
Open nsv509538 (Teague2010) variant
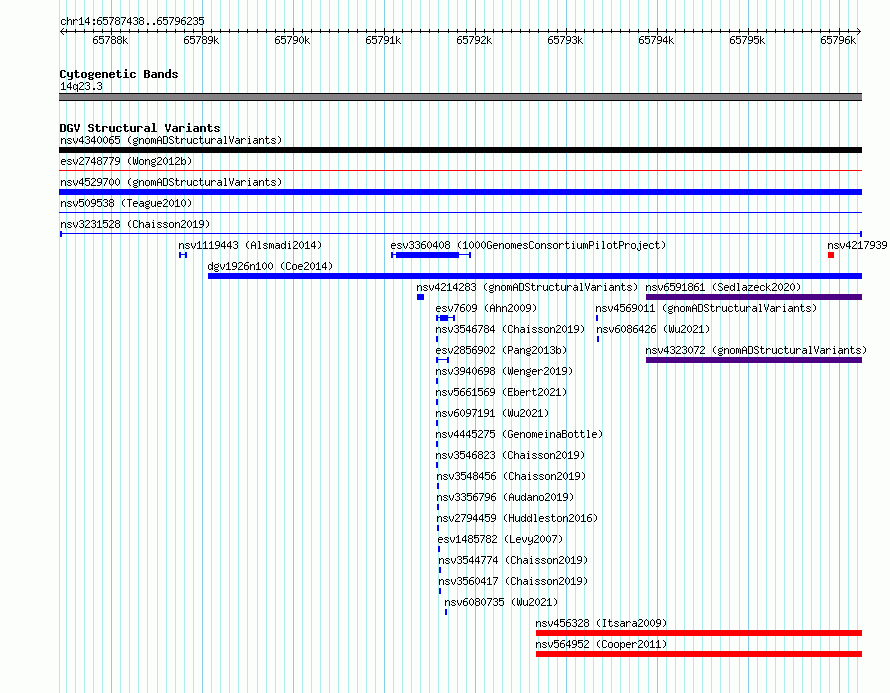tap(126, 203)
